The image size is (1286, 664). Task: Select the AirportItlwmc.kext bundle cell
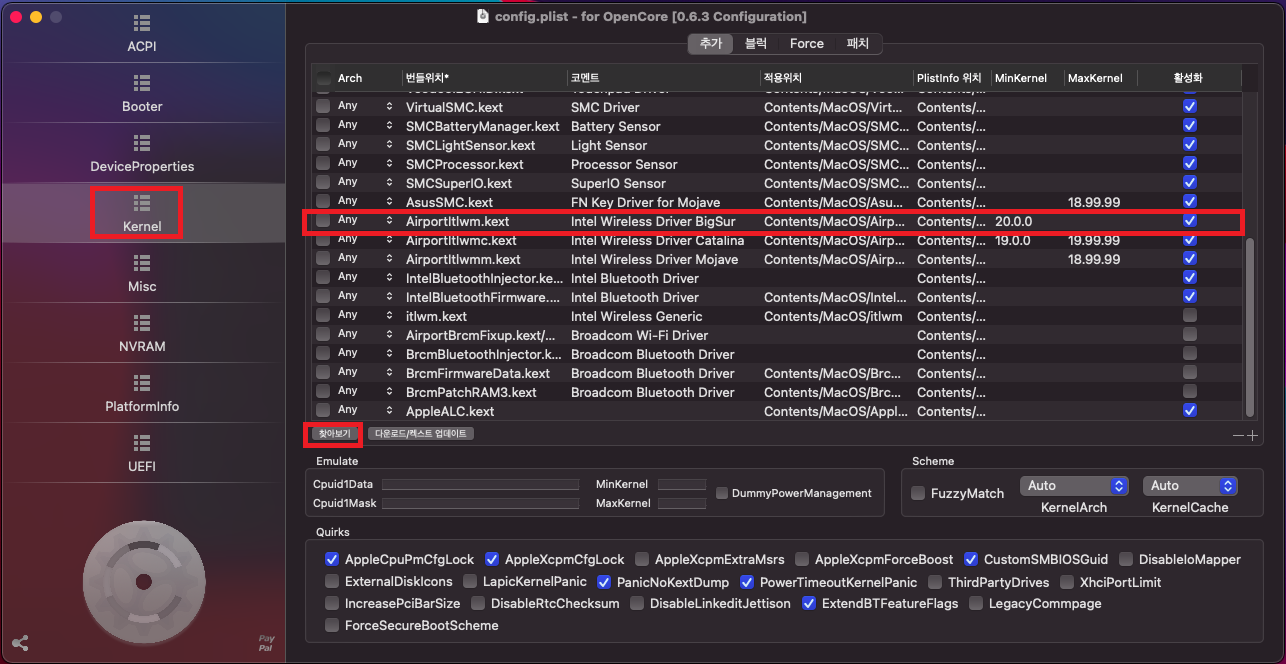click(x=461, y=240)
